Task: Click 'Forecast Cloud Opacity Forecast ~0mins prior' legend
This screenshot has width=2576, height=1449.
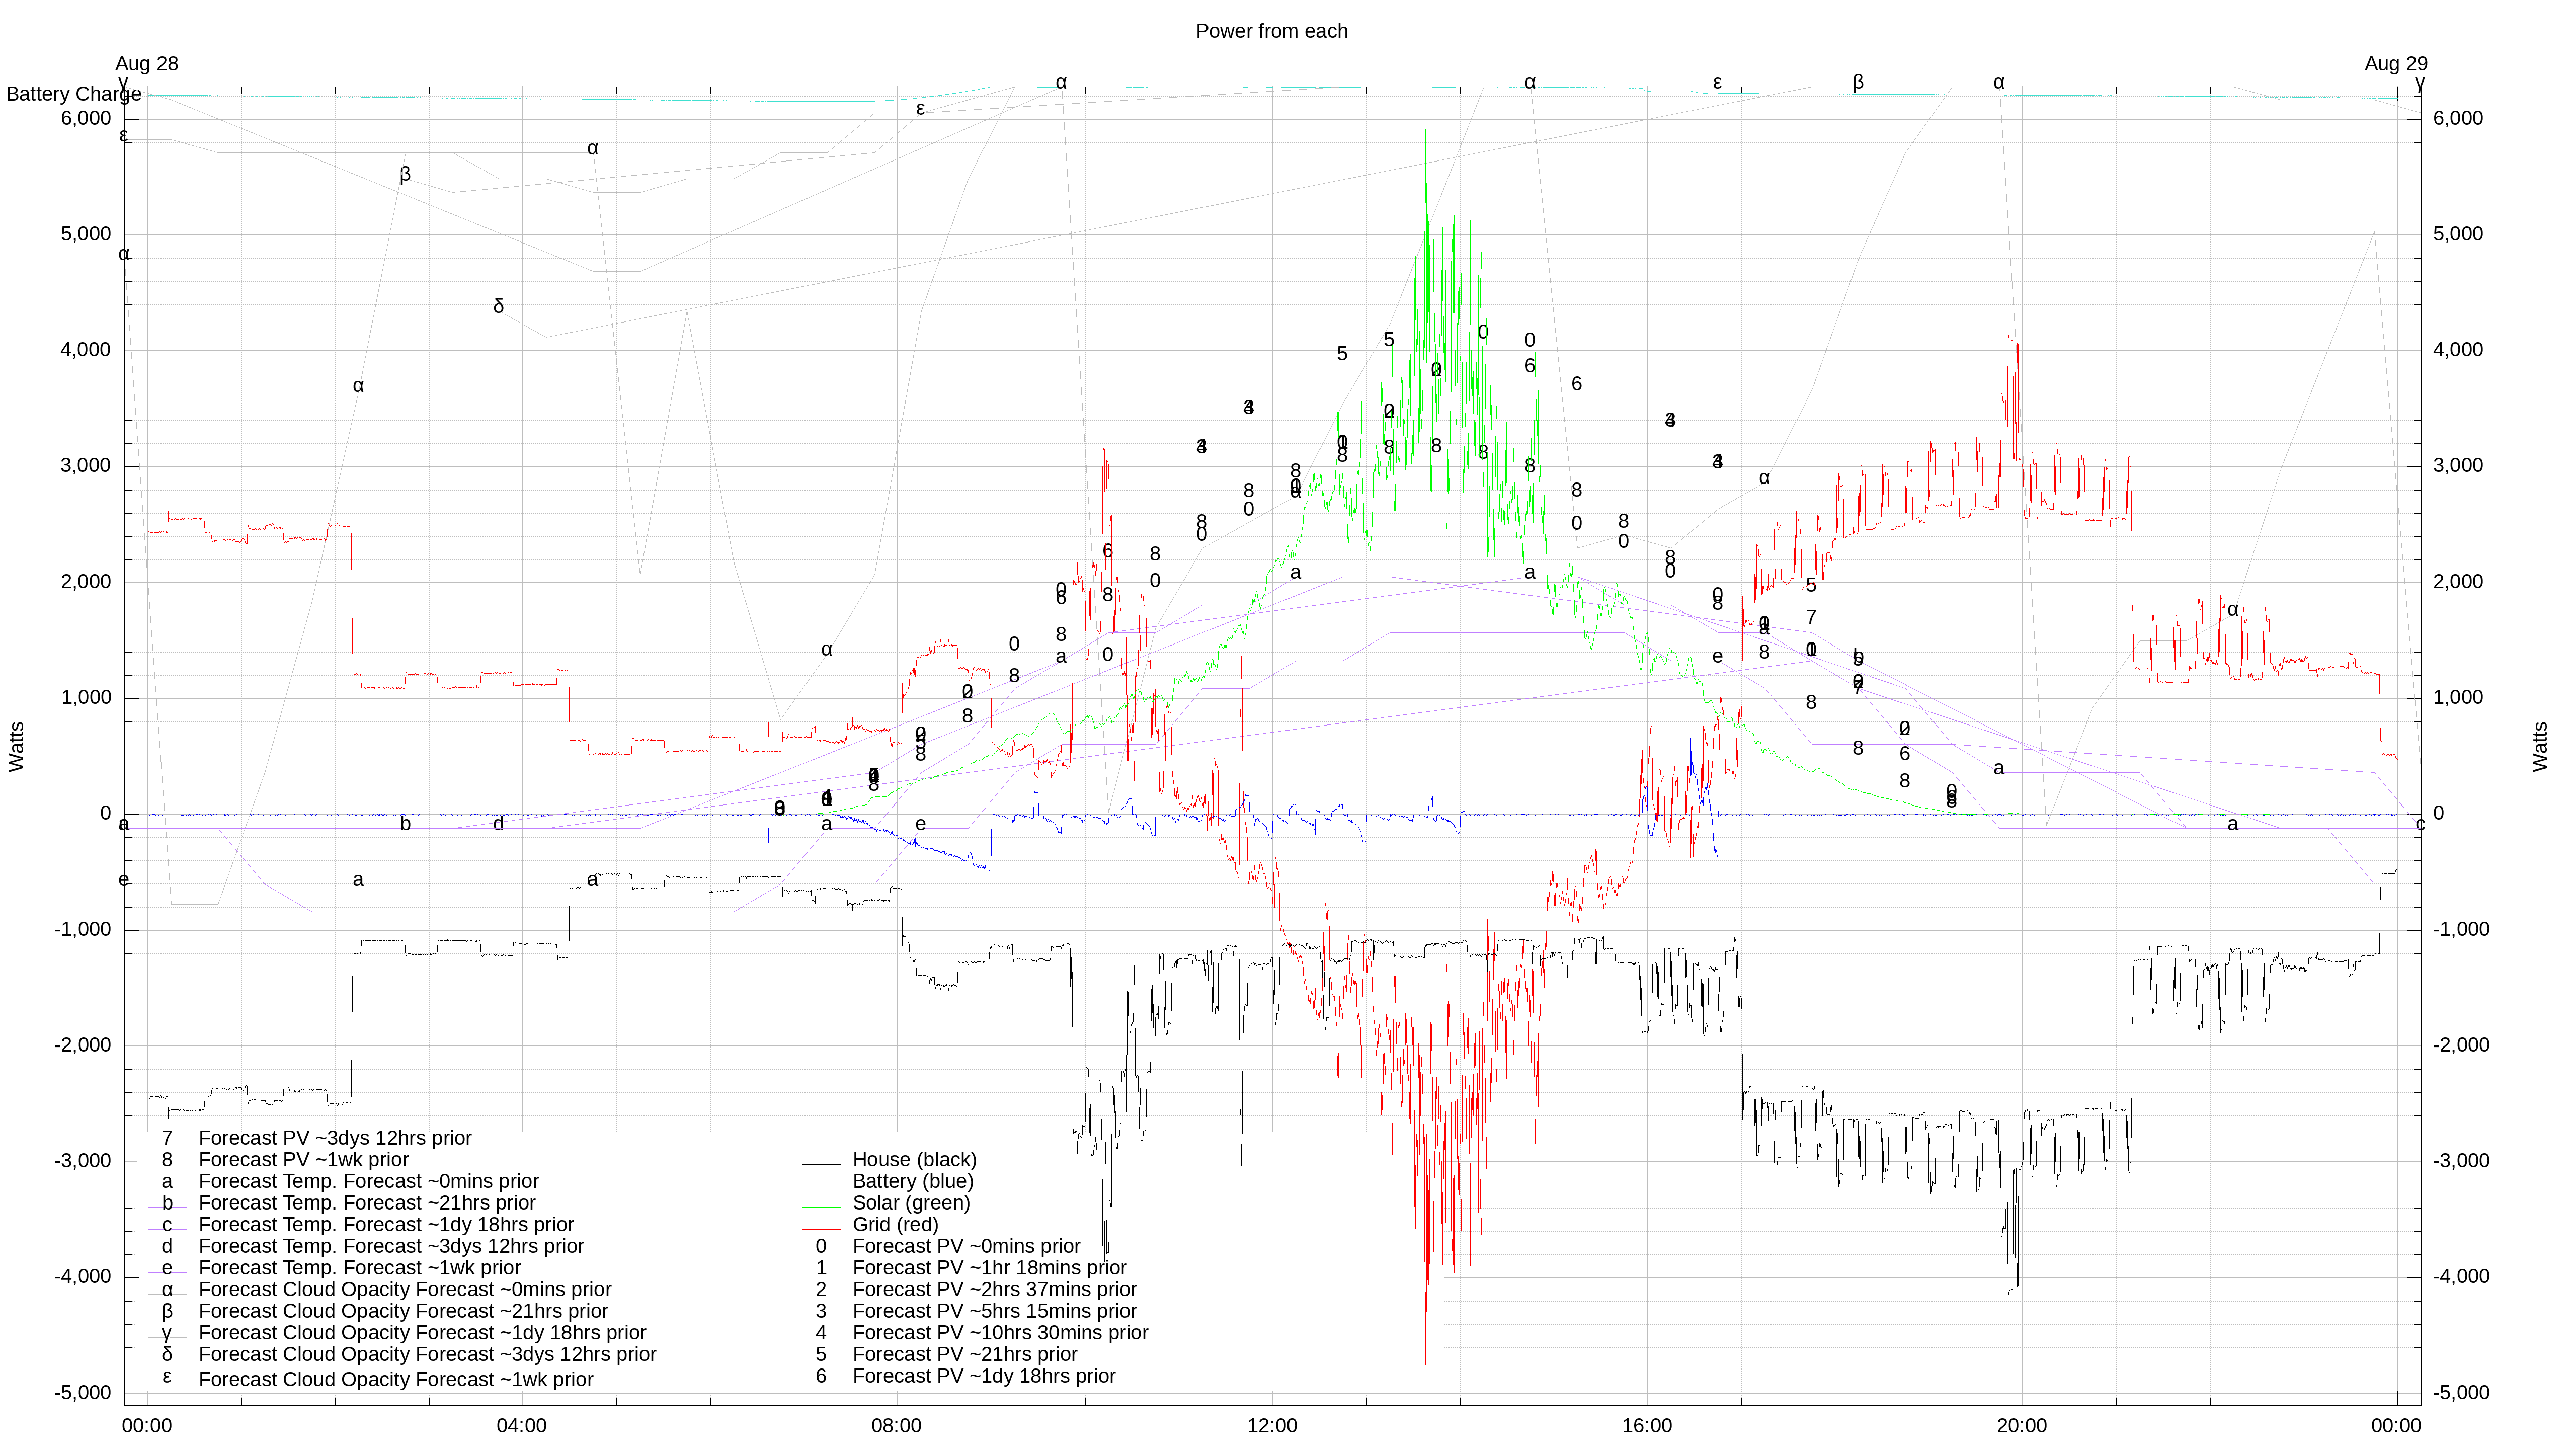Action: 405,1290
